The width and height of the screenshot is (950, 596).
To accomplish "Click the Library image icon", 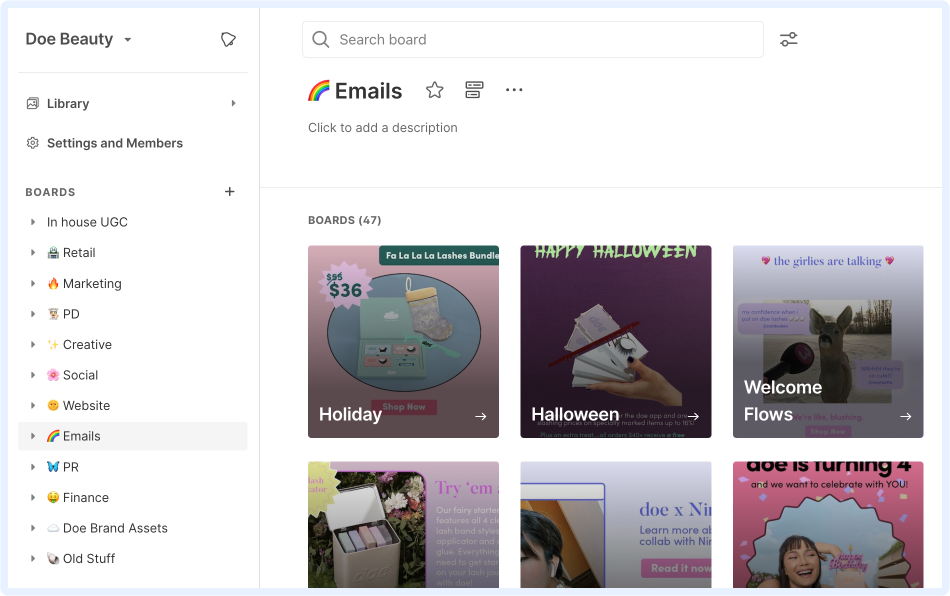I will point(33,104).
